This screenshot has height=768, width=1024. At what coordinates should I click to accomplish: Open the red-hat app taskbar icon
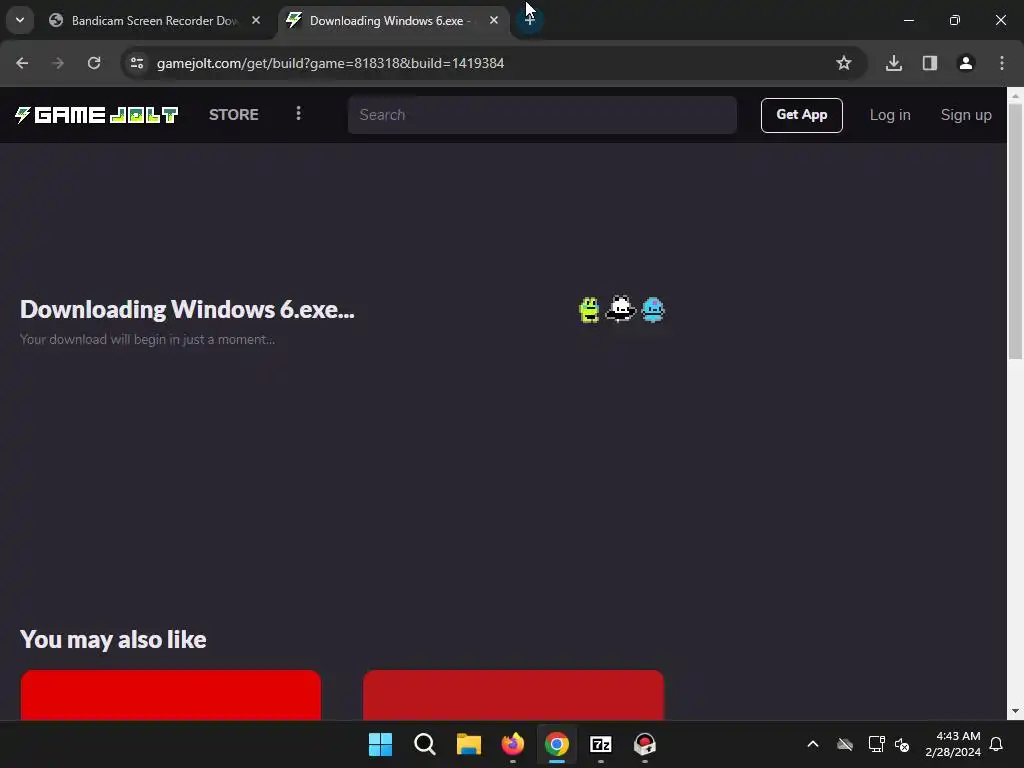click(645, 744)
